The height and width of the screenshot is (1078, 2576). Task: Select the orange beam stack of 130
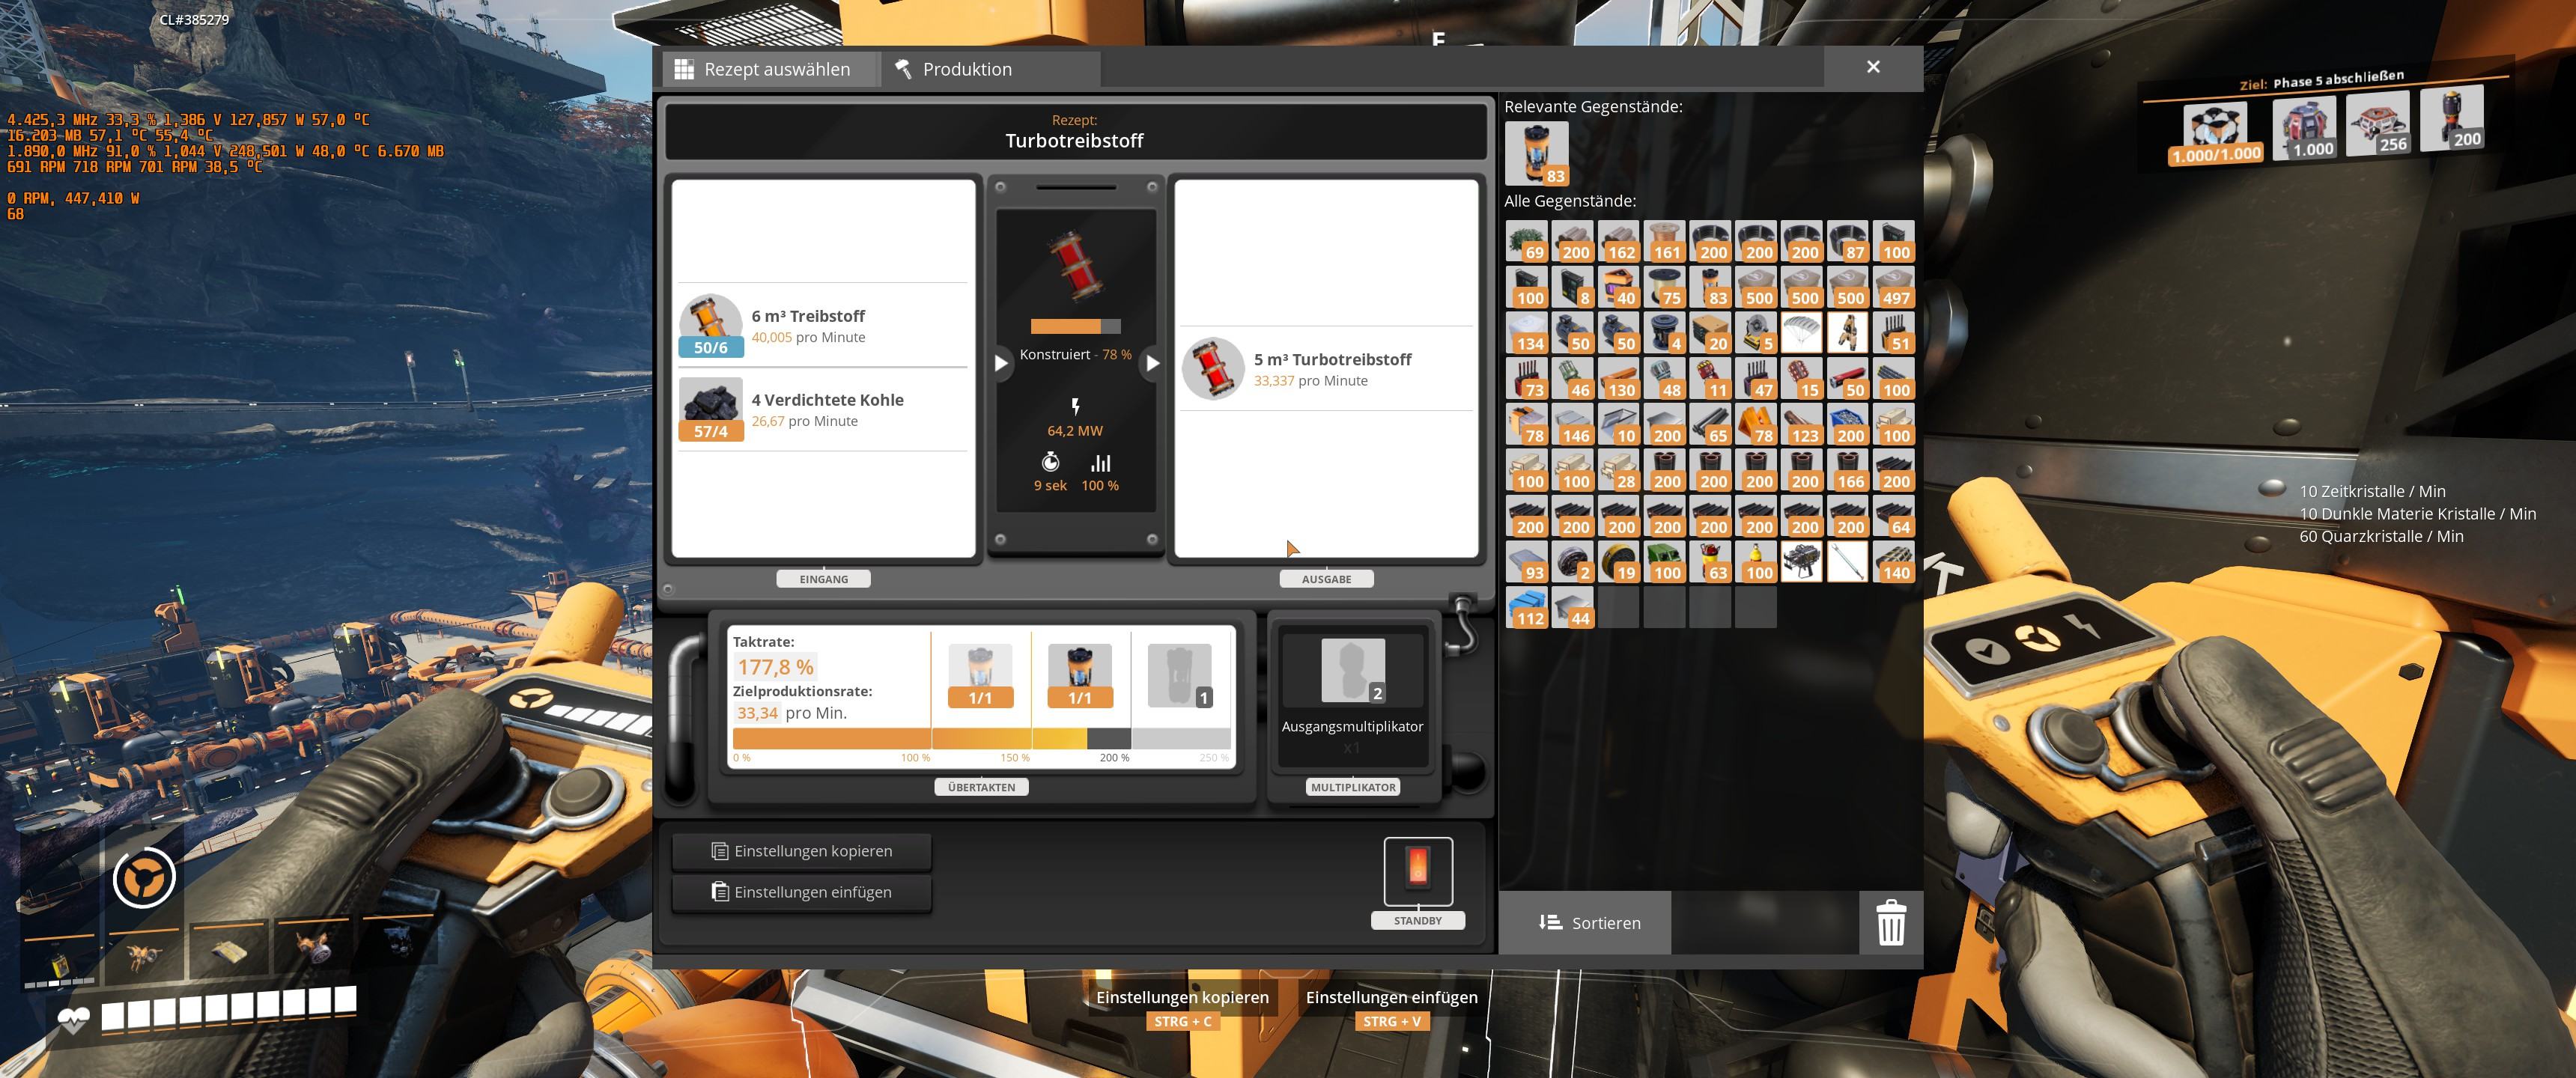coord(1619,379)
